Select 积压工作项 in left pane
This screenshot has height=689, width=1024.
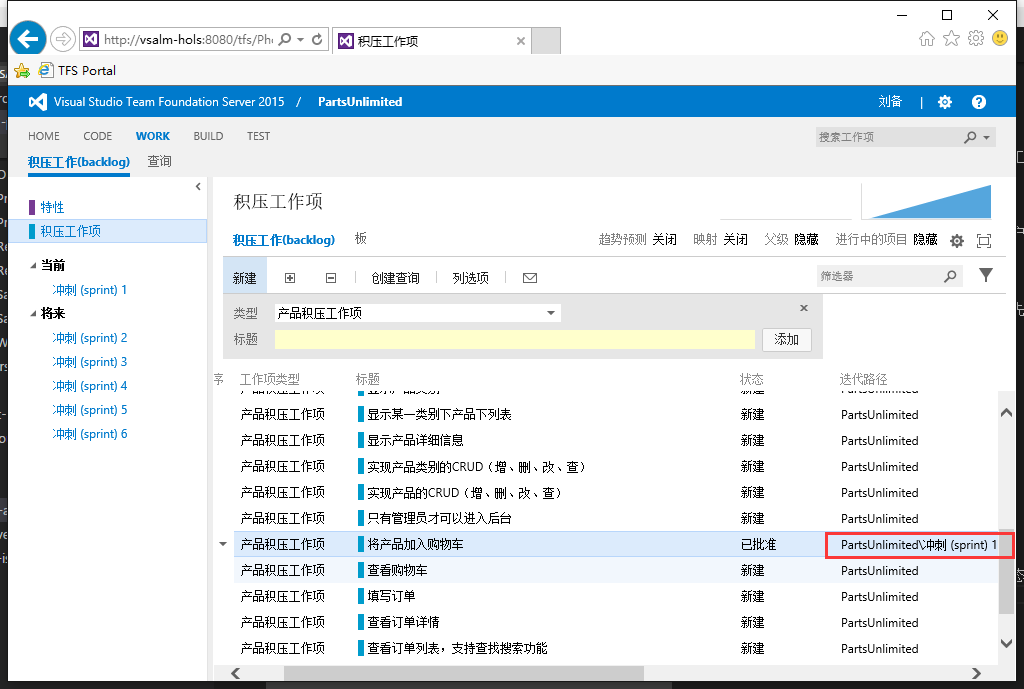(108, 231)
